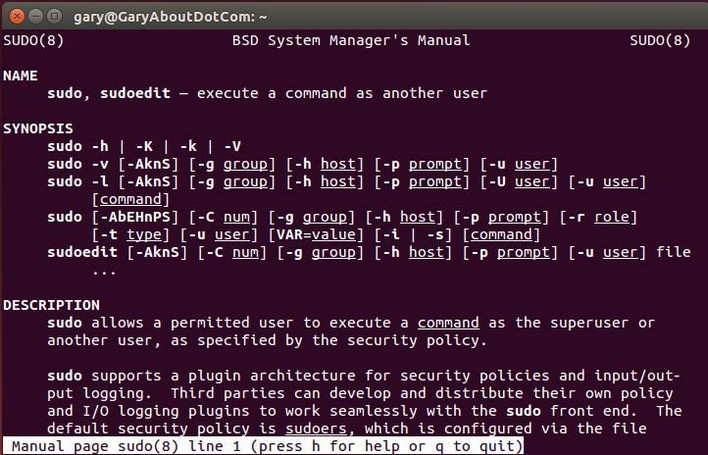
Task: Close the terminal window
Action: pyautogui.click(x=17, y=17)
